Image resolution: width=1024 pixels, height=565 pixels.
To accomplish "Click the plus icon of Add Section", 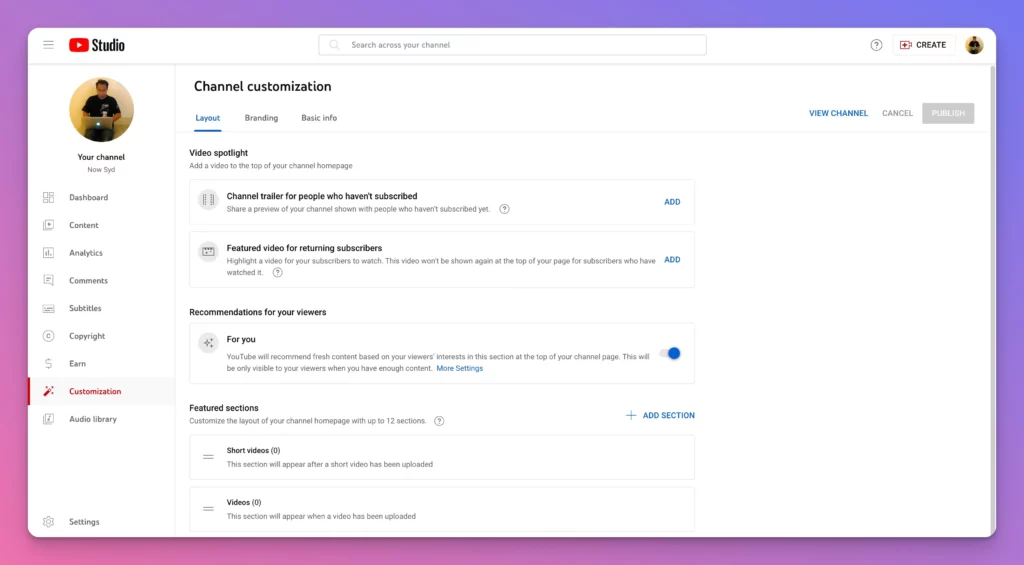I will coord(631,415).
